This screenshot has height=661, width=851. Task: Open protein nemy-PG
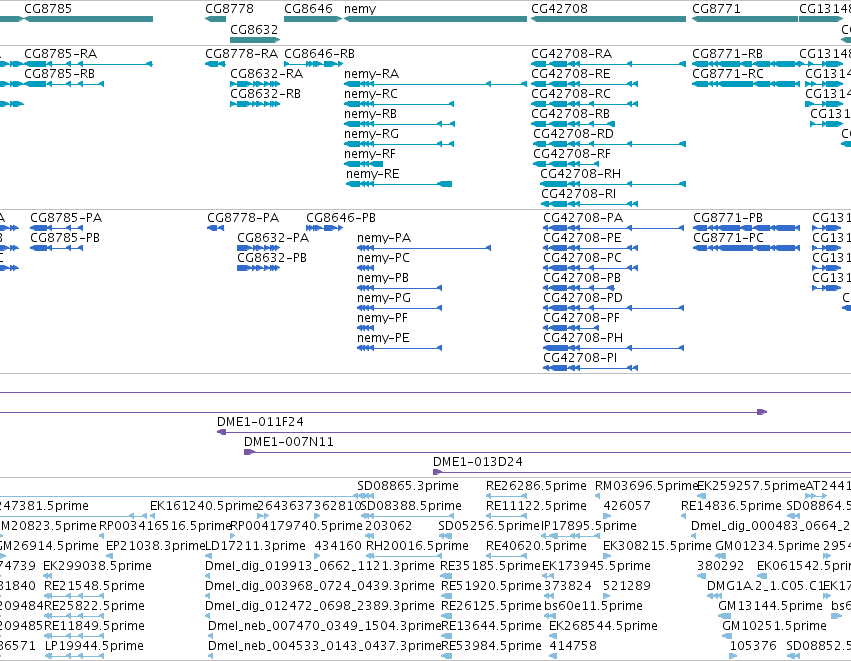pyautogui.click(x=399, y=308)
